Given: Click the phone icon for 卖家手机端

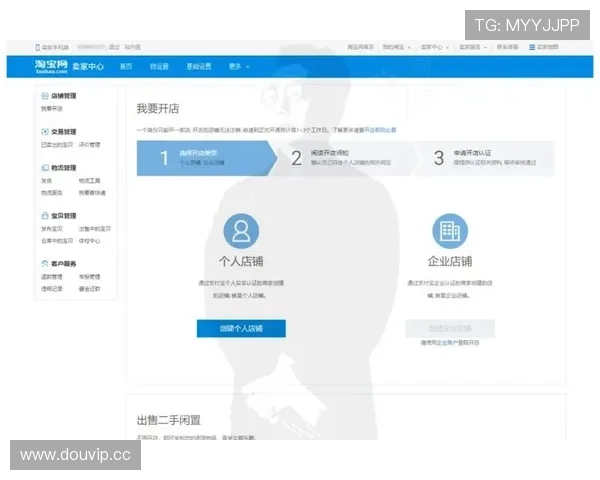Looking at the screenshot, I should [x=38, y=47].
